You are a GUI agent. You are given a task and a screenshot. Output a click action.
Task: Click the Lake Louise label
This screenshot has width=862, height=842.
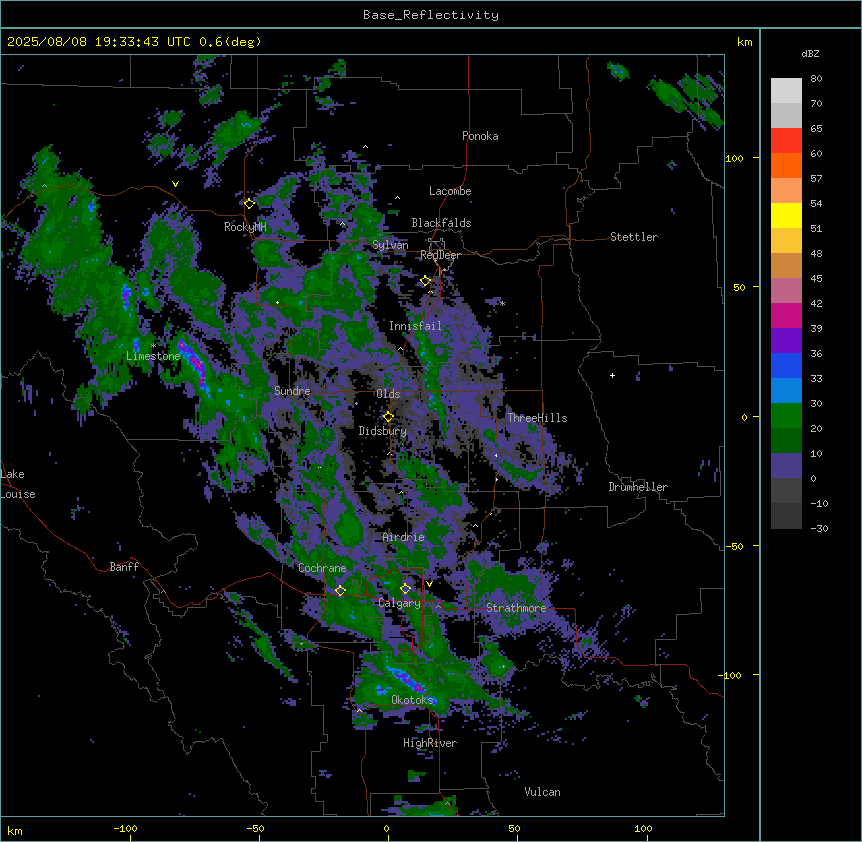coord(18,484)
